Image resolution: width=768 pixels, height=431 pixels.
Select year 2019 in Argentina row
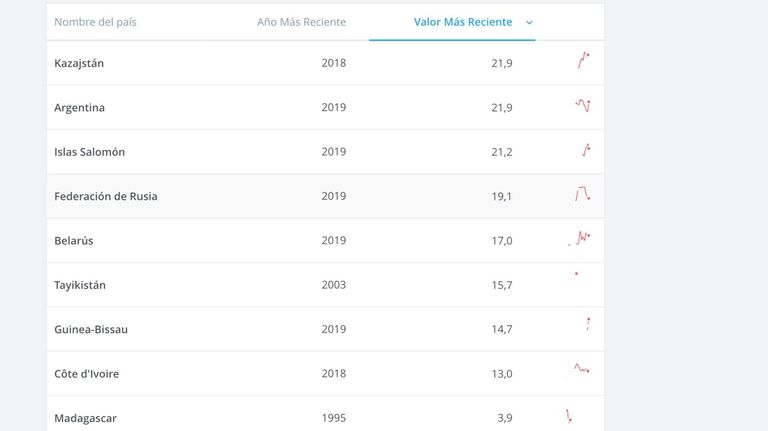point(334,108)
